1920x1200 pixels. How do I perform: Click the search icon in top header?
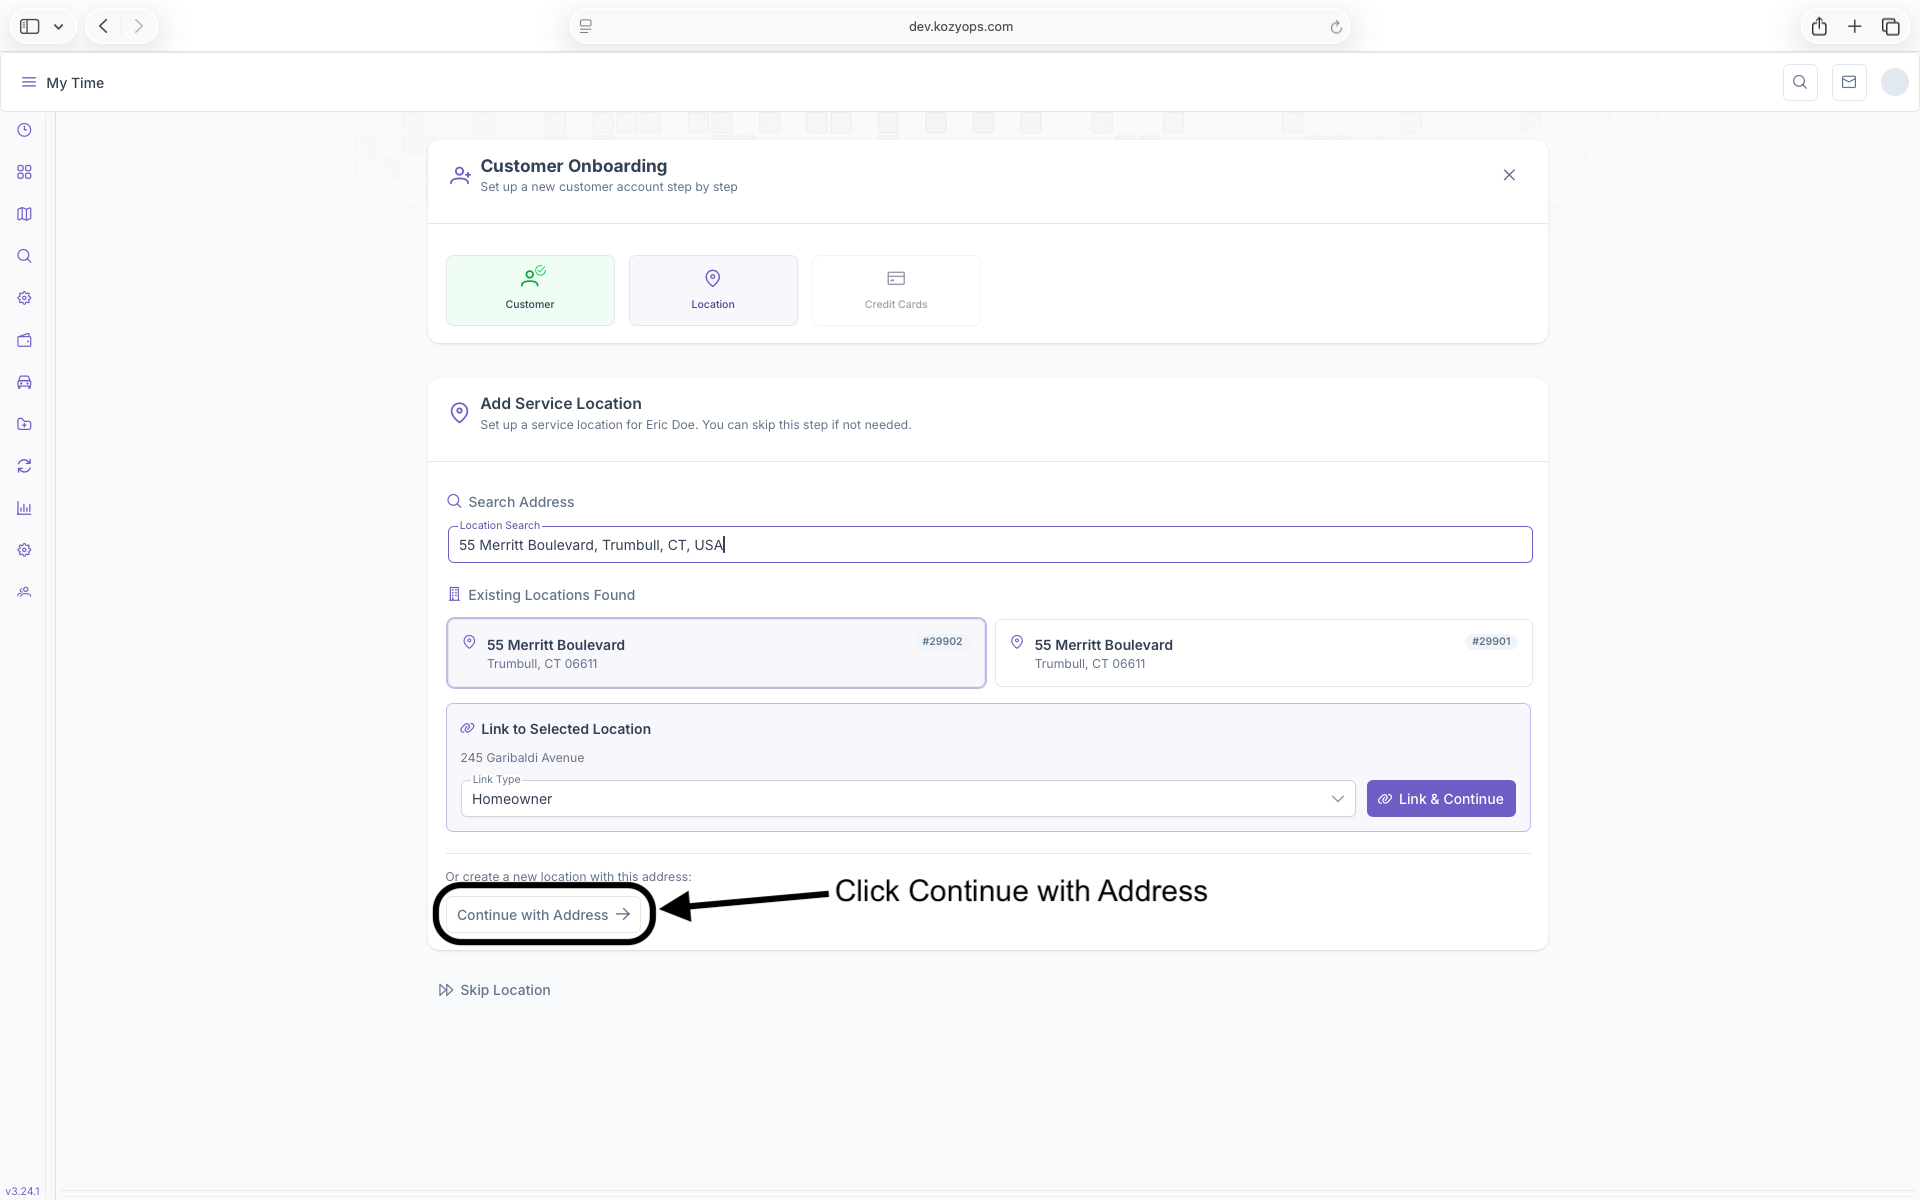coord(1800,83)
